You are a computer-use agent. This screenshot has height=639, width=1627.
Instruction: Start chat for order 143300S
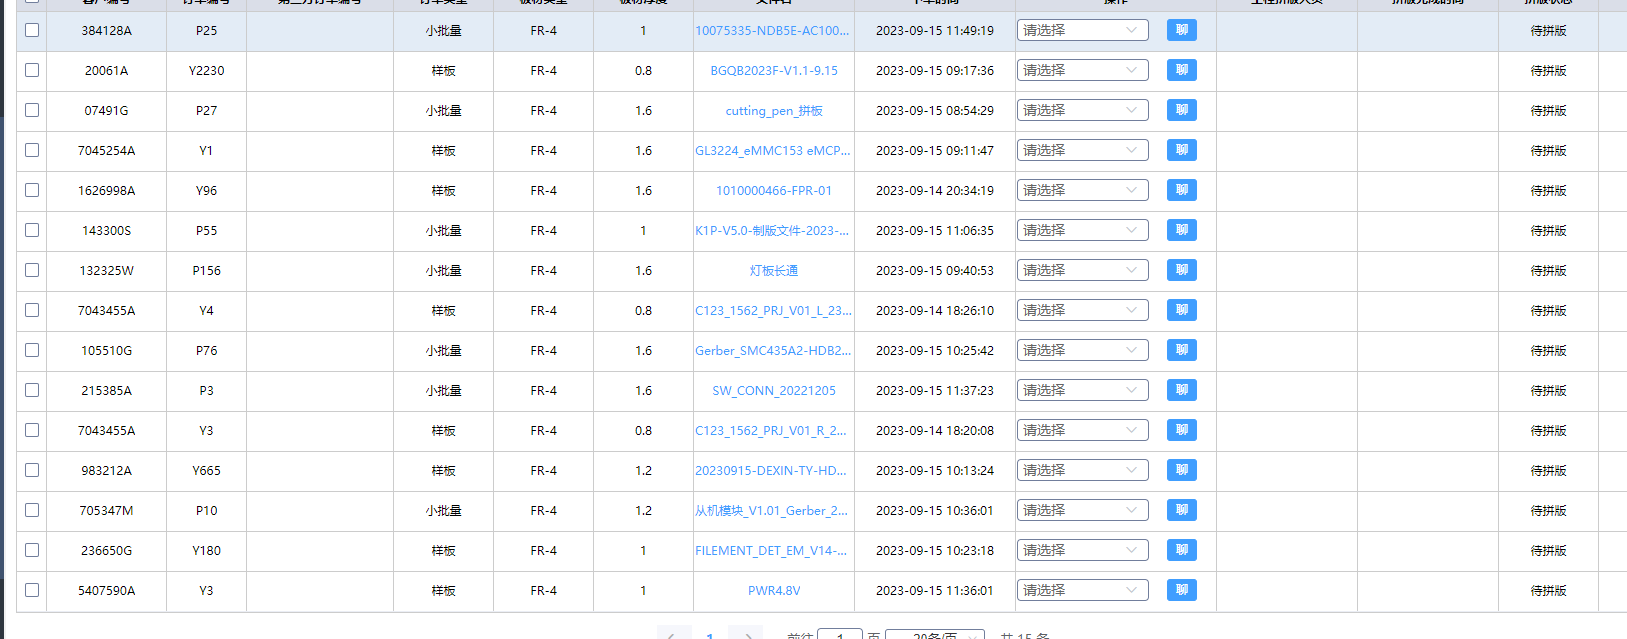click(1181, 230)
